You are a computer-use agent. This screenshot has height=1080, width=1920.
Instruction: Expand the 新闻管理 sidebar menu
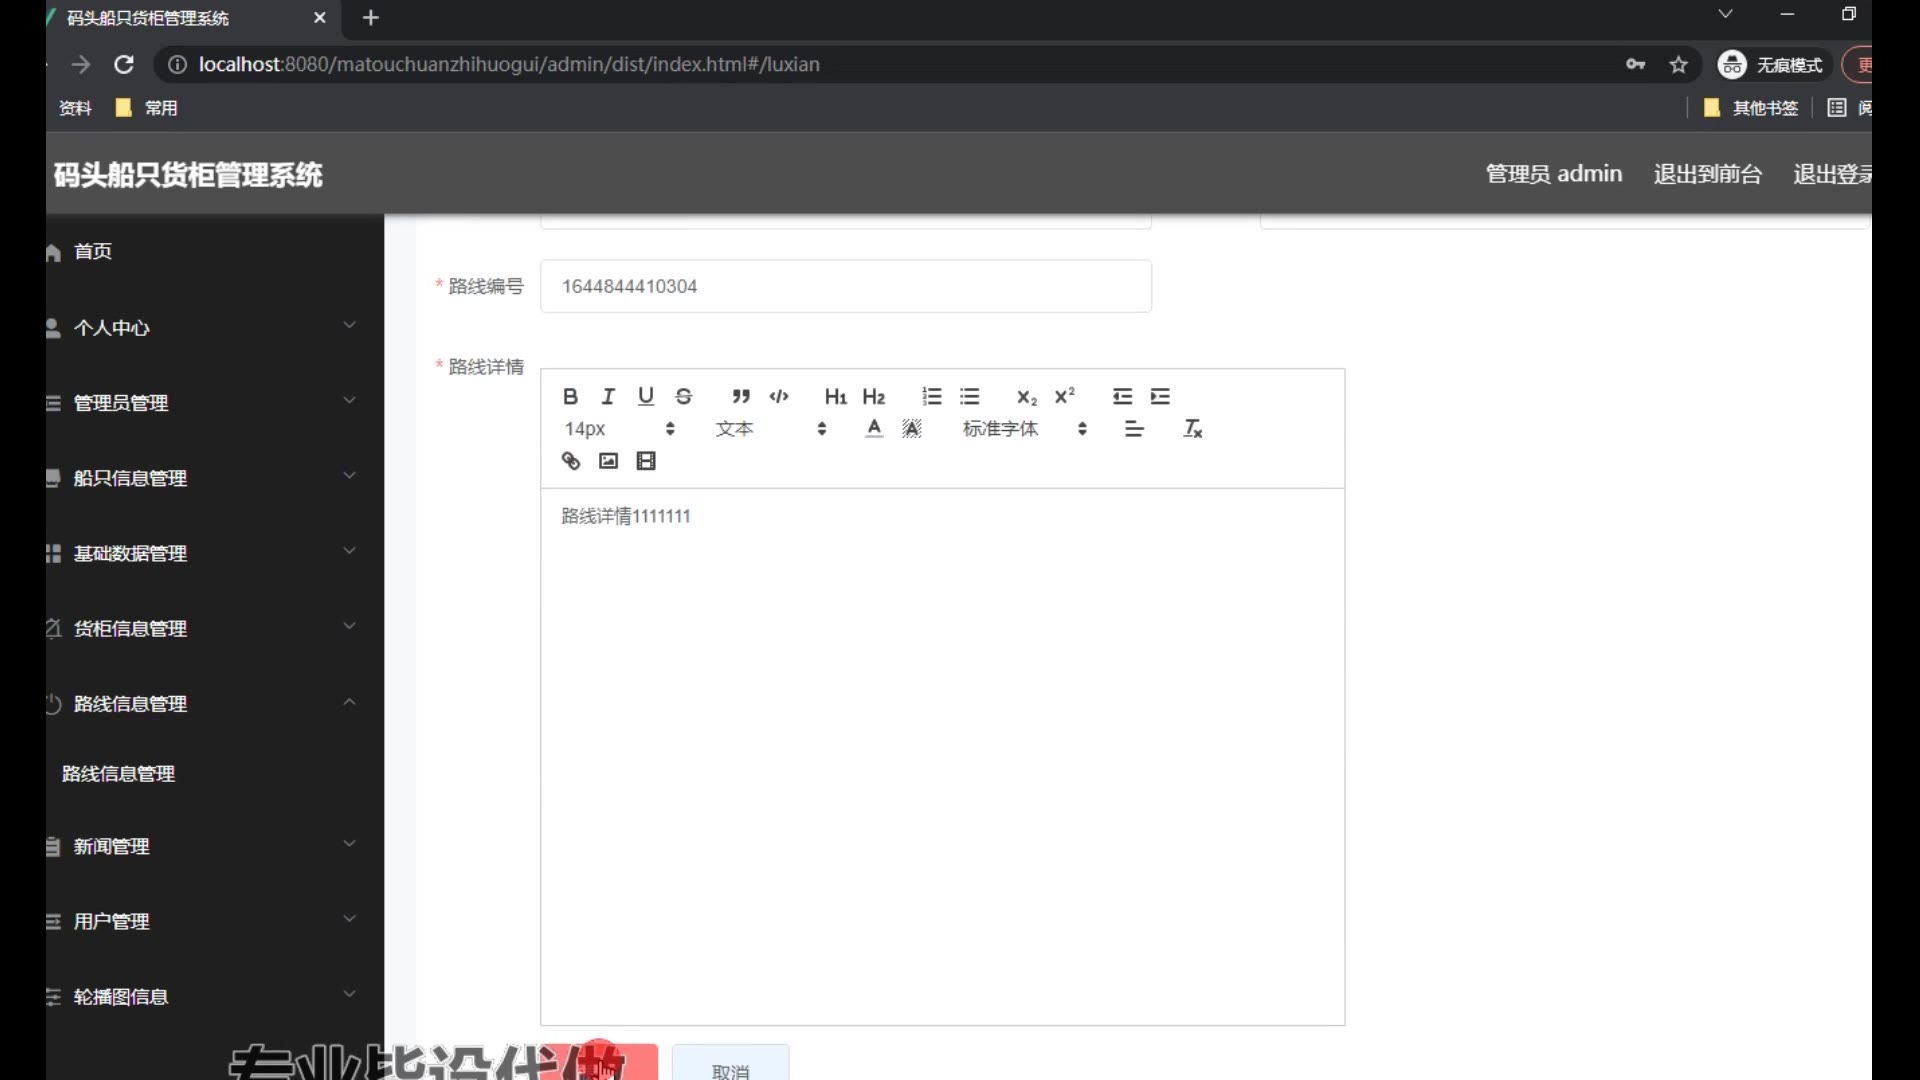214,846
